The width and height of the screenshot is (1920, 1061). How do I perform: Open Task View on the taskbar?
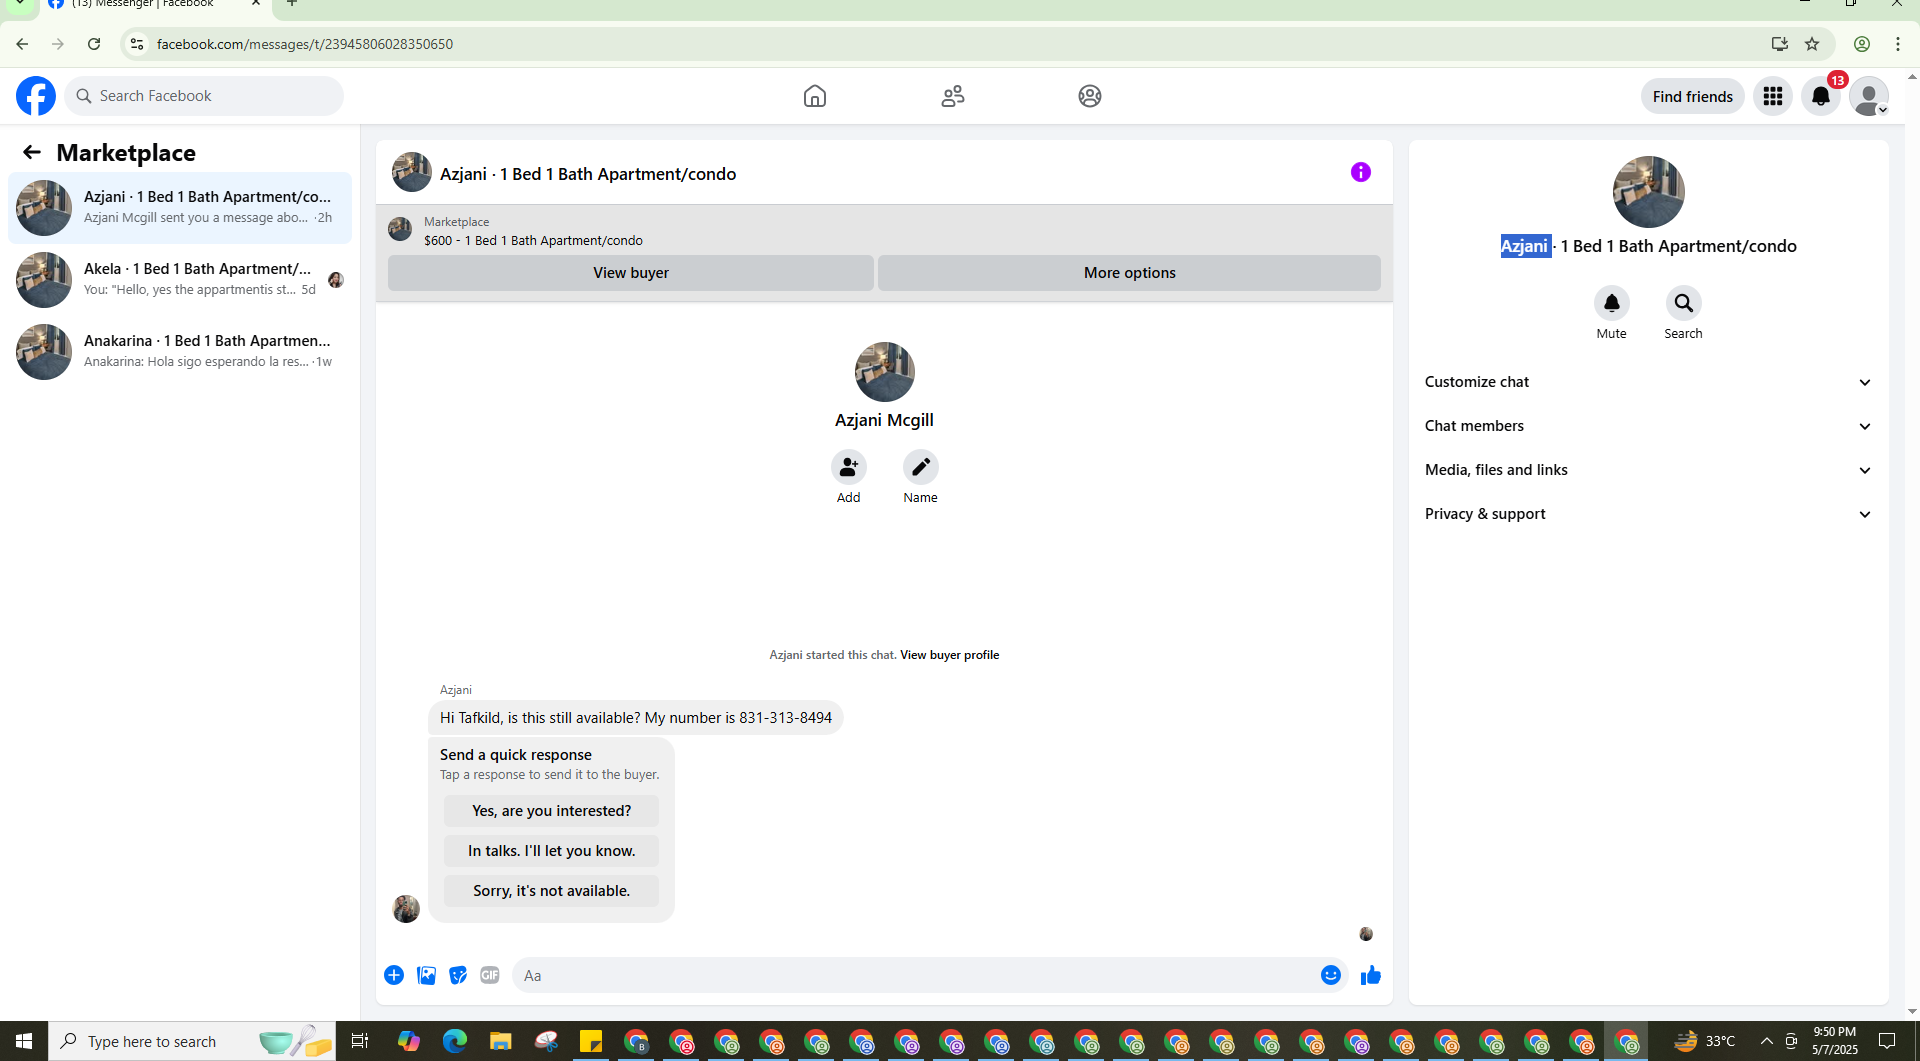pos(359,1041)
